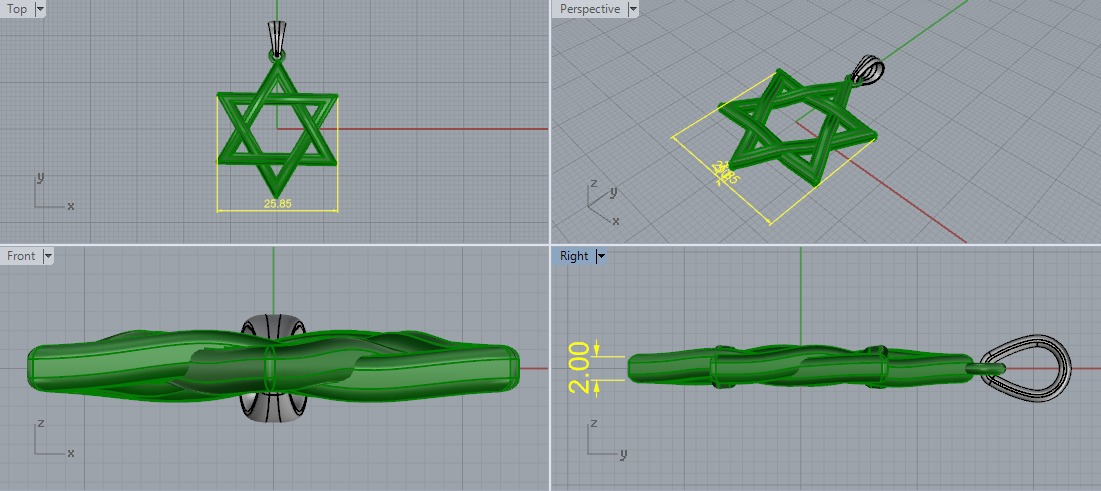Activate the Perspective viewport title label

pos(590,9)
